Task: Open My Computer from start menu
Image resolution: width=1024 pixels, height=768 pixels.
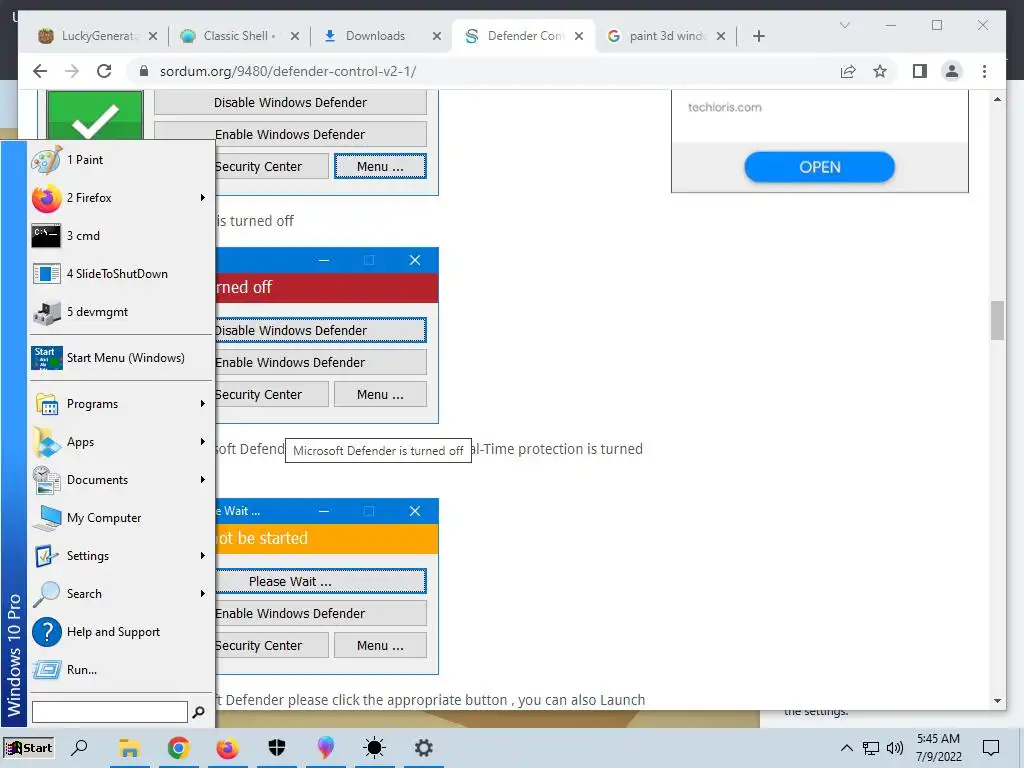Action: (121, 518)
